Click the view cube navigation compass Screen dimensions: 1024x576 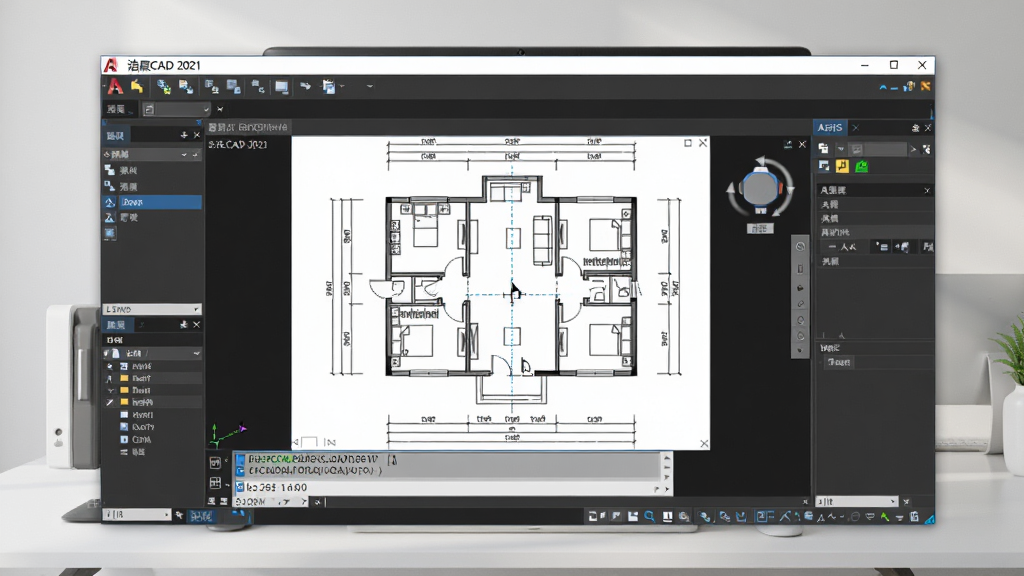tap(760, 189)
